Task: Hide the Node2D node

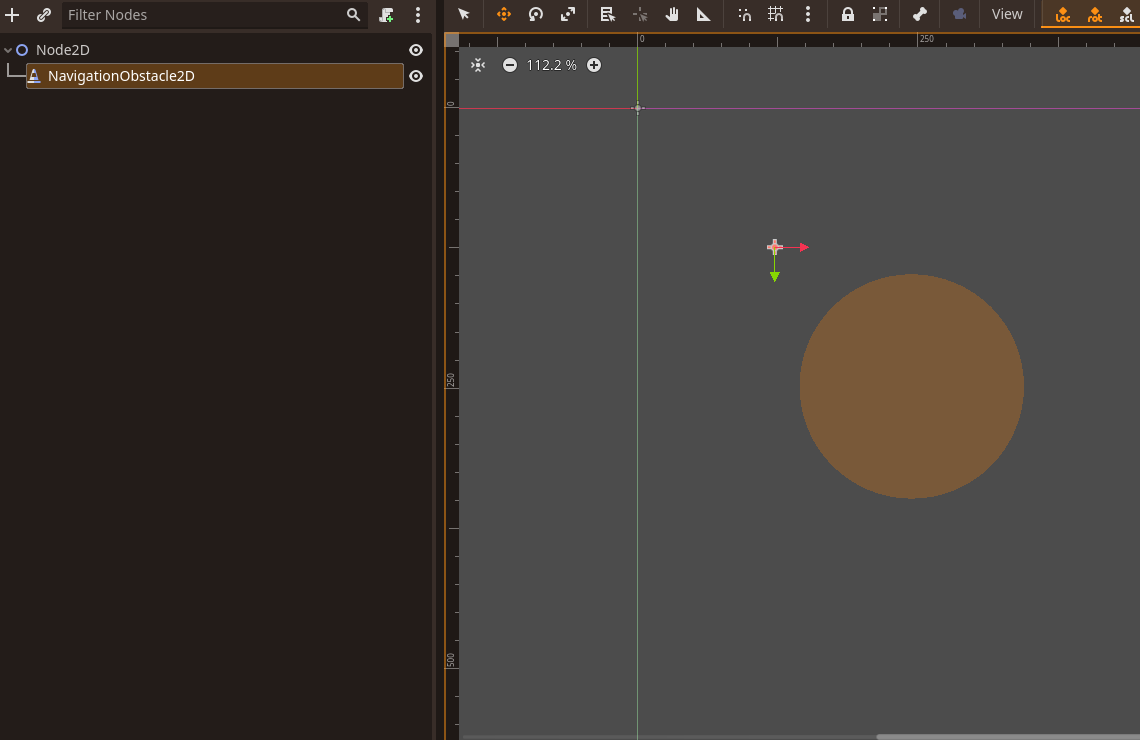Action: click(x=415, y=49)
